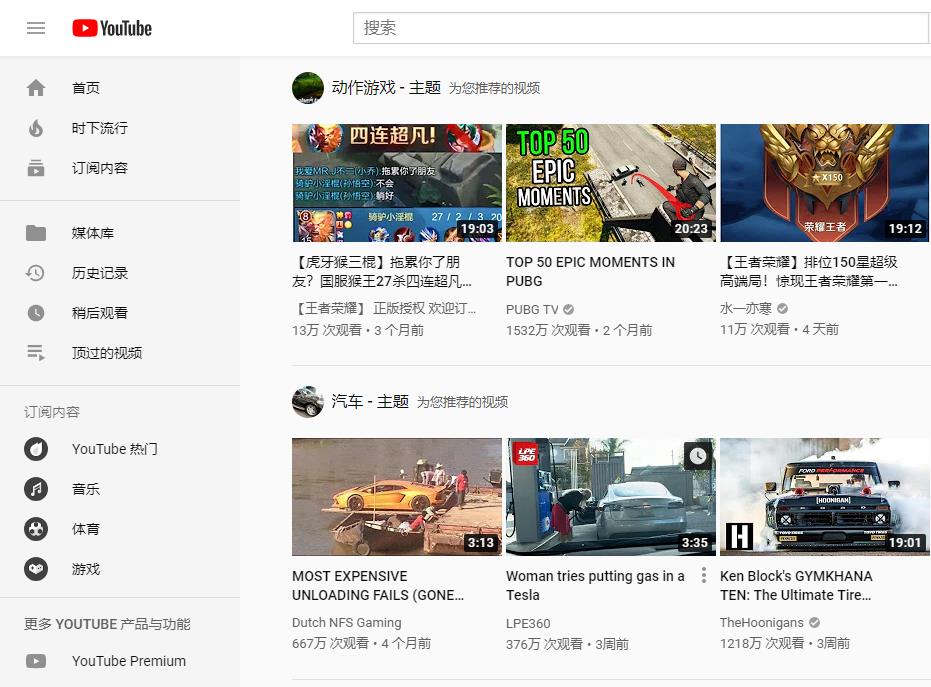Toggle the hamburger guide menu
Viewport: 931px width, 687px height.
coord(36,28)
